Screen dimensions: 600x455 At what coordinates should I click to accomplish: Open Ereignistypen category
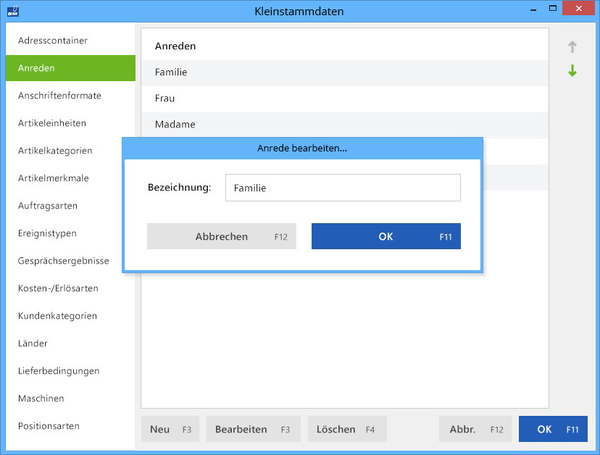[64, 233]
